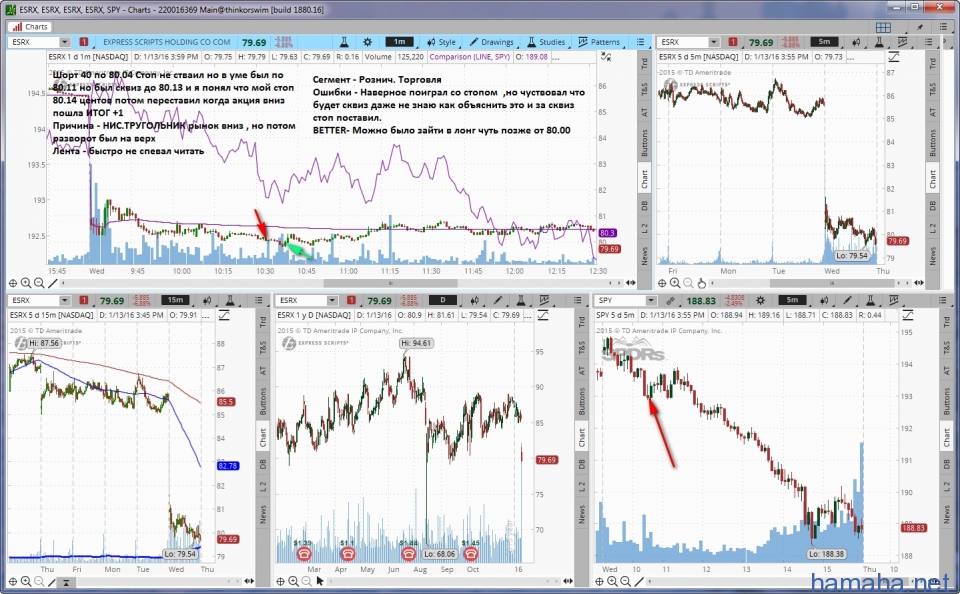Click the hand pan tool under ESRX 5m chart
Viewport: 960px width, 594px height.
(x=702, y=283)
